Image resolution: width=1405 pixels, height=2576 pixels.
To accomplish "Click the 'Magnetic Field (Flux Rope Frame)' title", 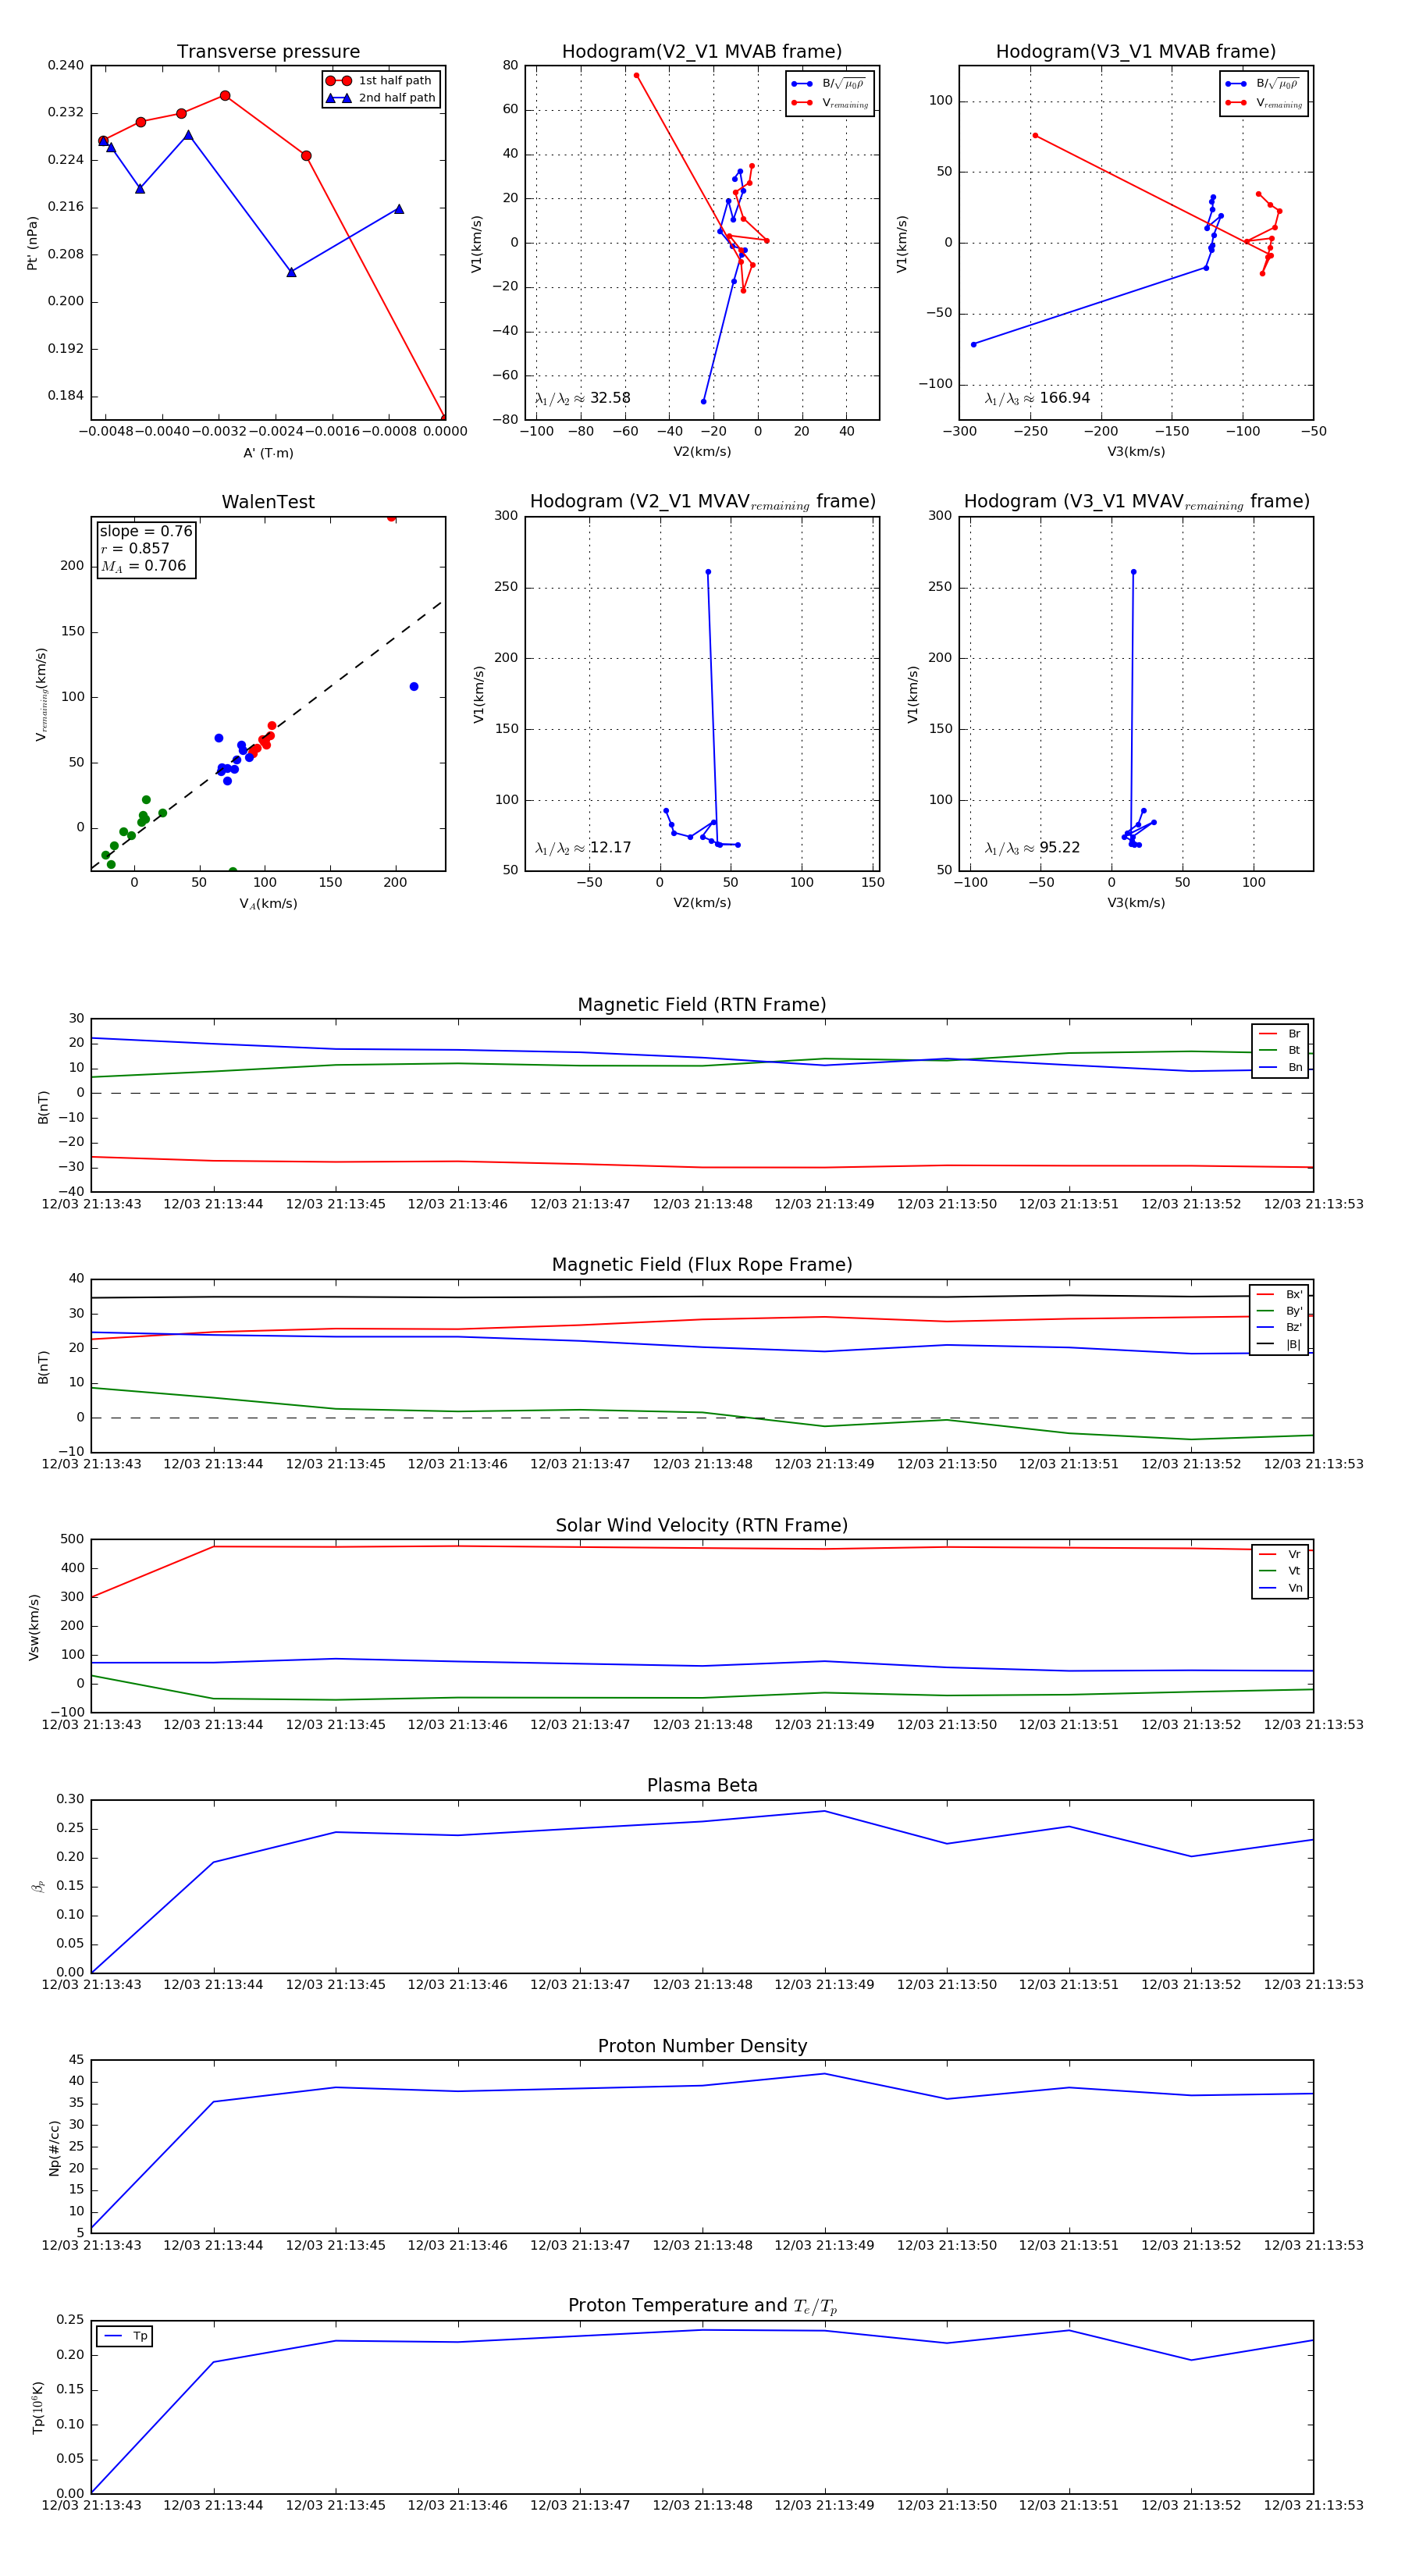I will [702, 1265].
